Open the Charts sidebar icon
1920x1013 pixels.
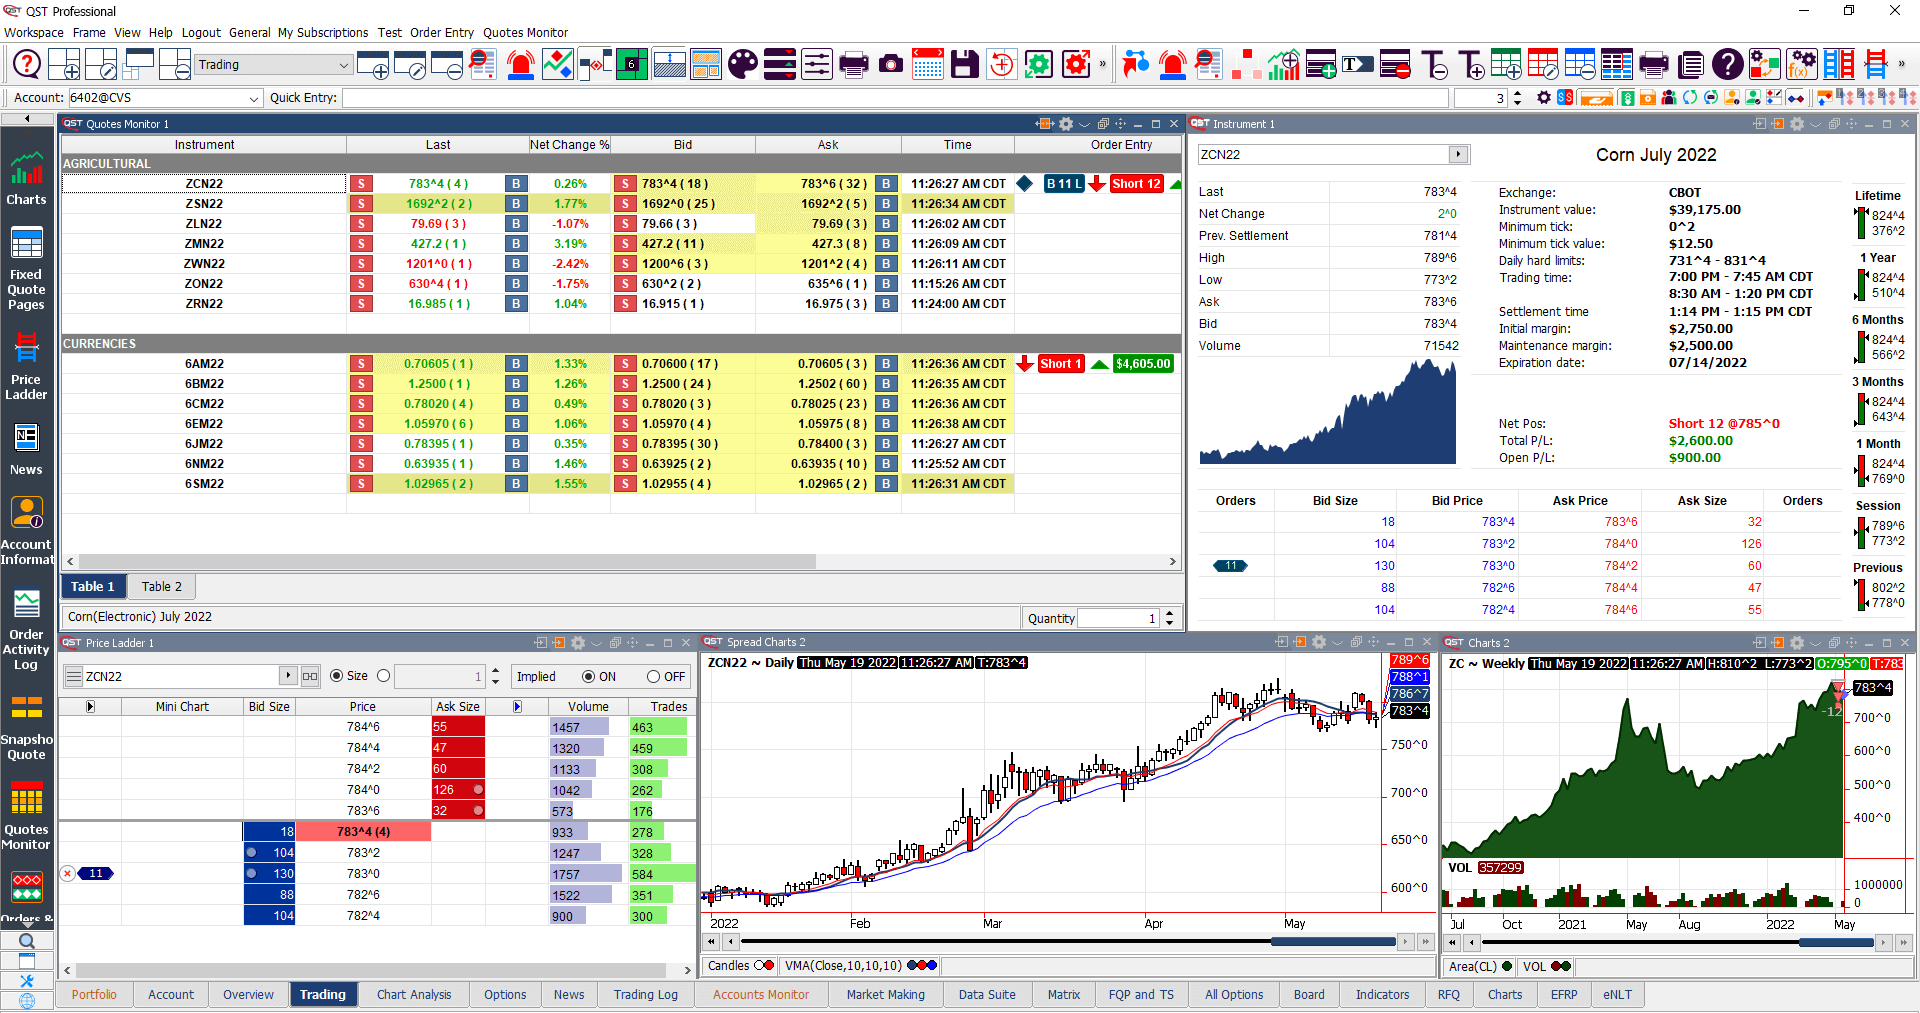tap(26, 178)
